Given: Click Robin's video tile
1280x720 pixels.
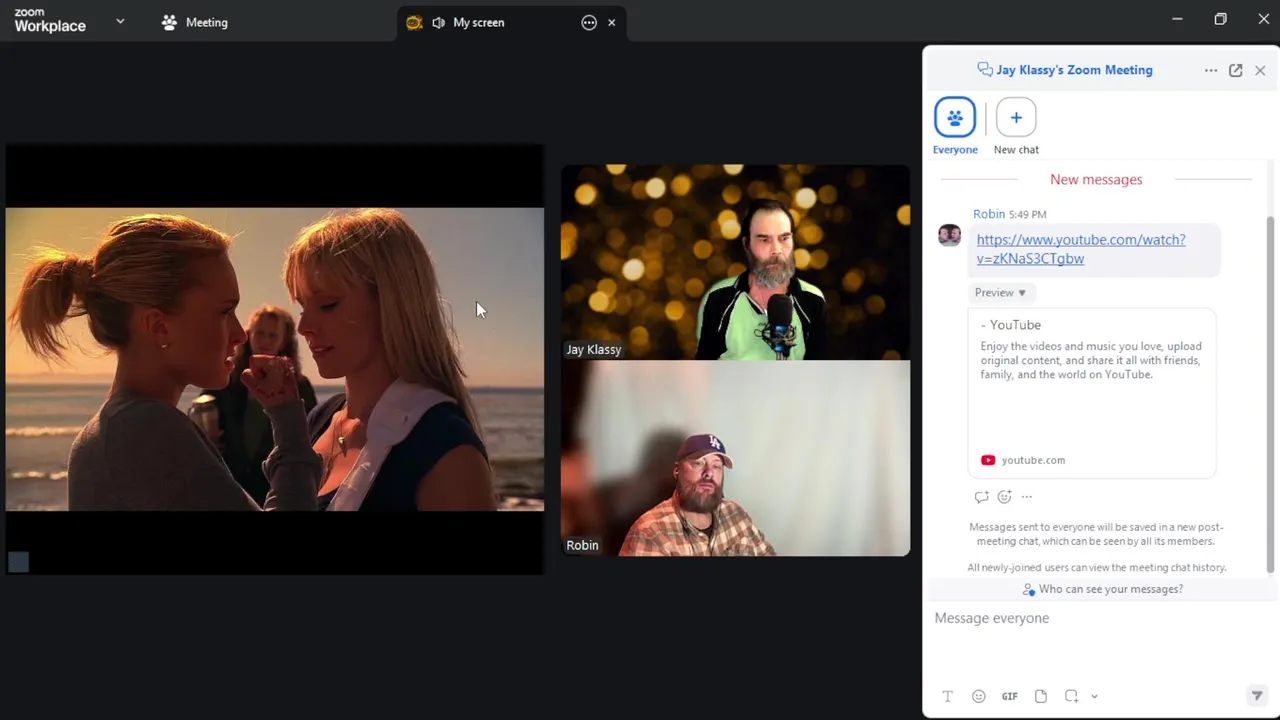Looking at the screenshot, I should pos(735,458).
